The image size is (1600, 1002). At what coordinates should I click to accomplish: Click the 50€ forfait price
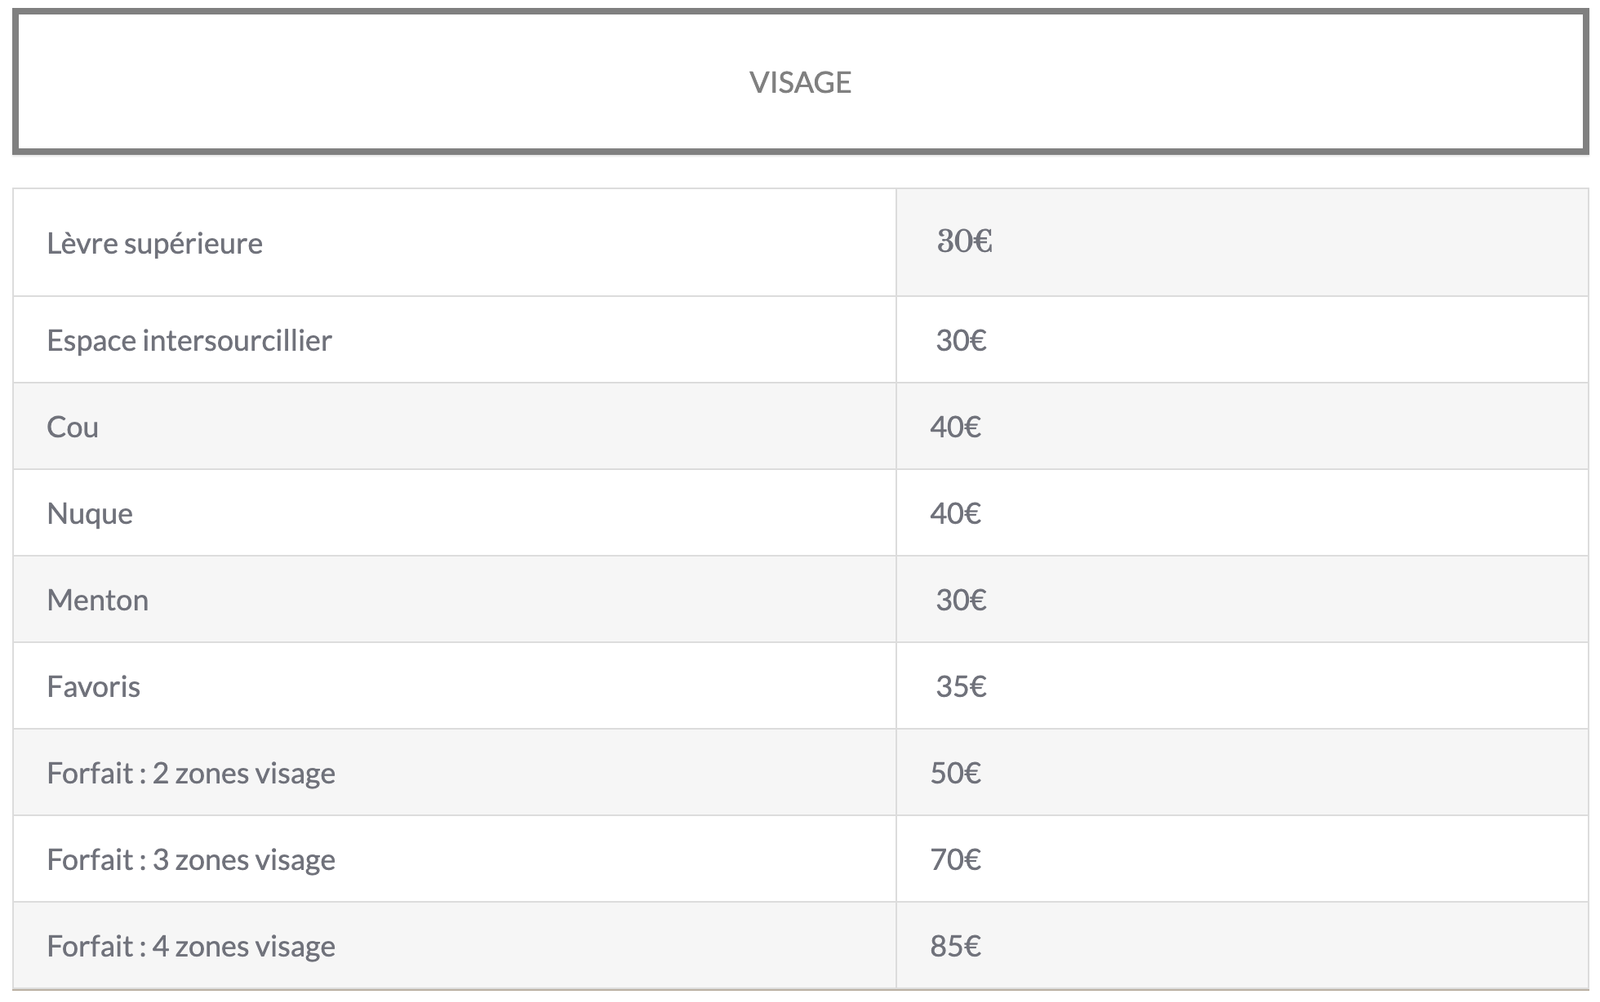click(x=955, y=773)
